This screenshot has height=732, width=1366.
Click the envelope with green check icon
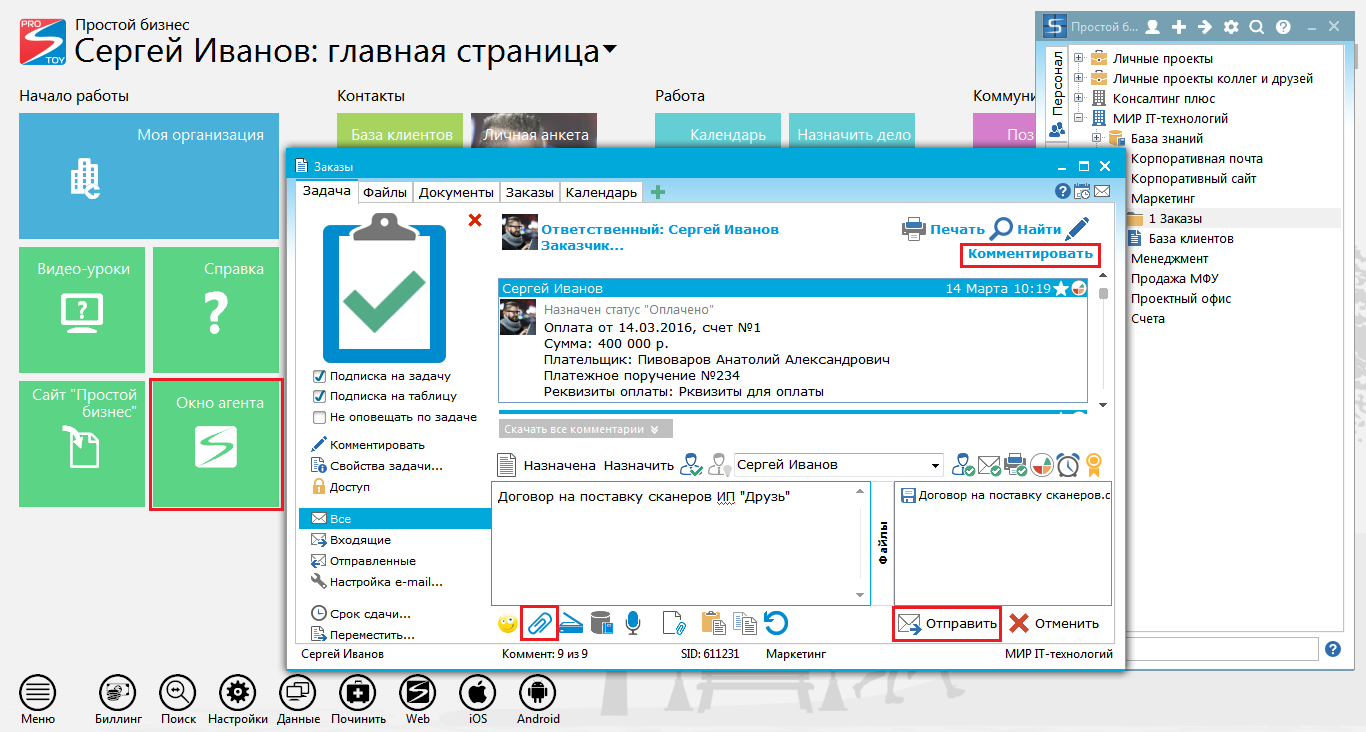tap(989, 465)
